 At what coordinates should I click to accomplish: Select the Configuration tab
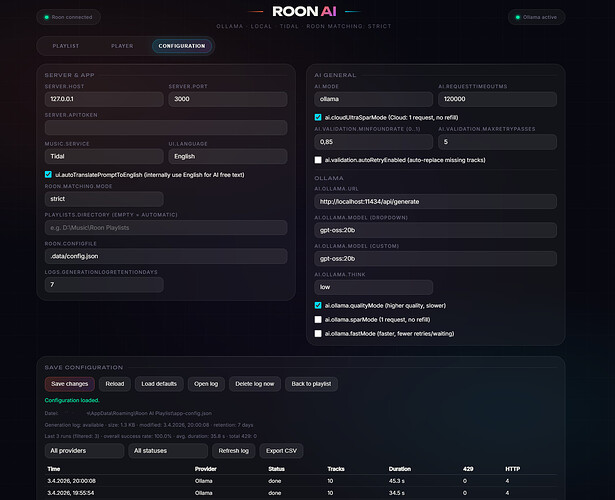pyautogui.click(x=182, y=46)
